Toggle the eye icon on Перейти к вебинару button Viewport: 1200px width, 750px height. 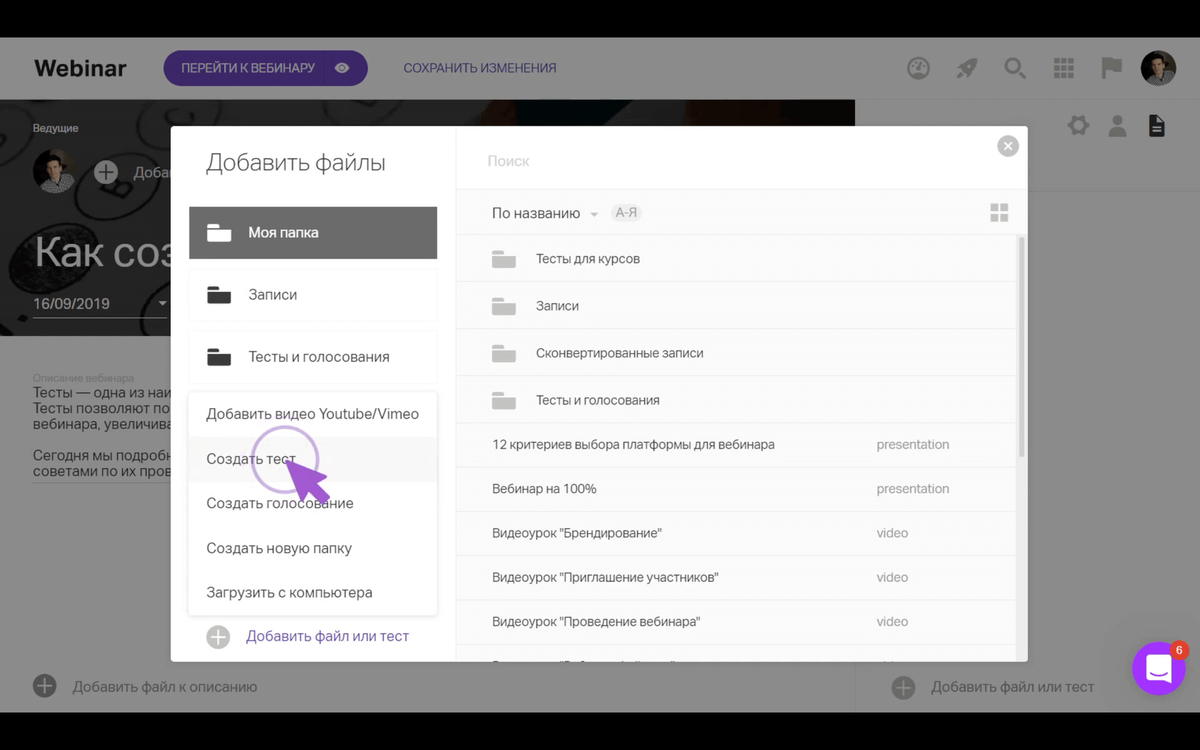[x=341, y=68]
